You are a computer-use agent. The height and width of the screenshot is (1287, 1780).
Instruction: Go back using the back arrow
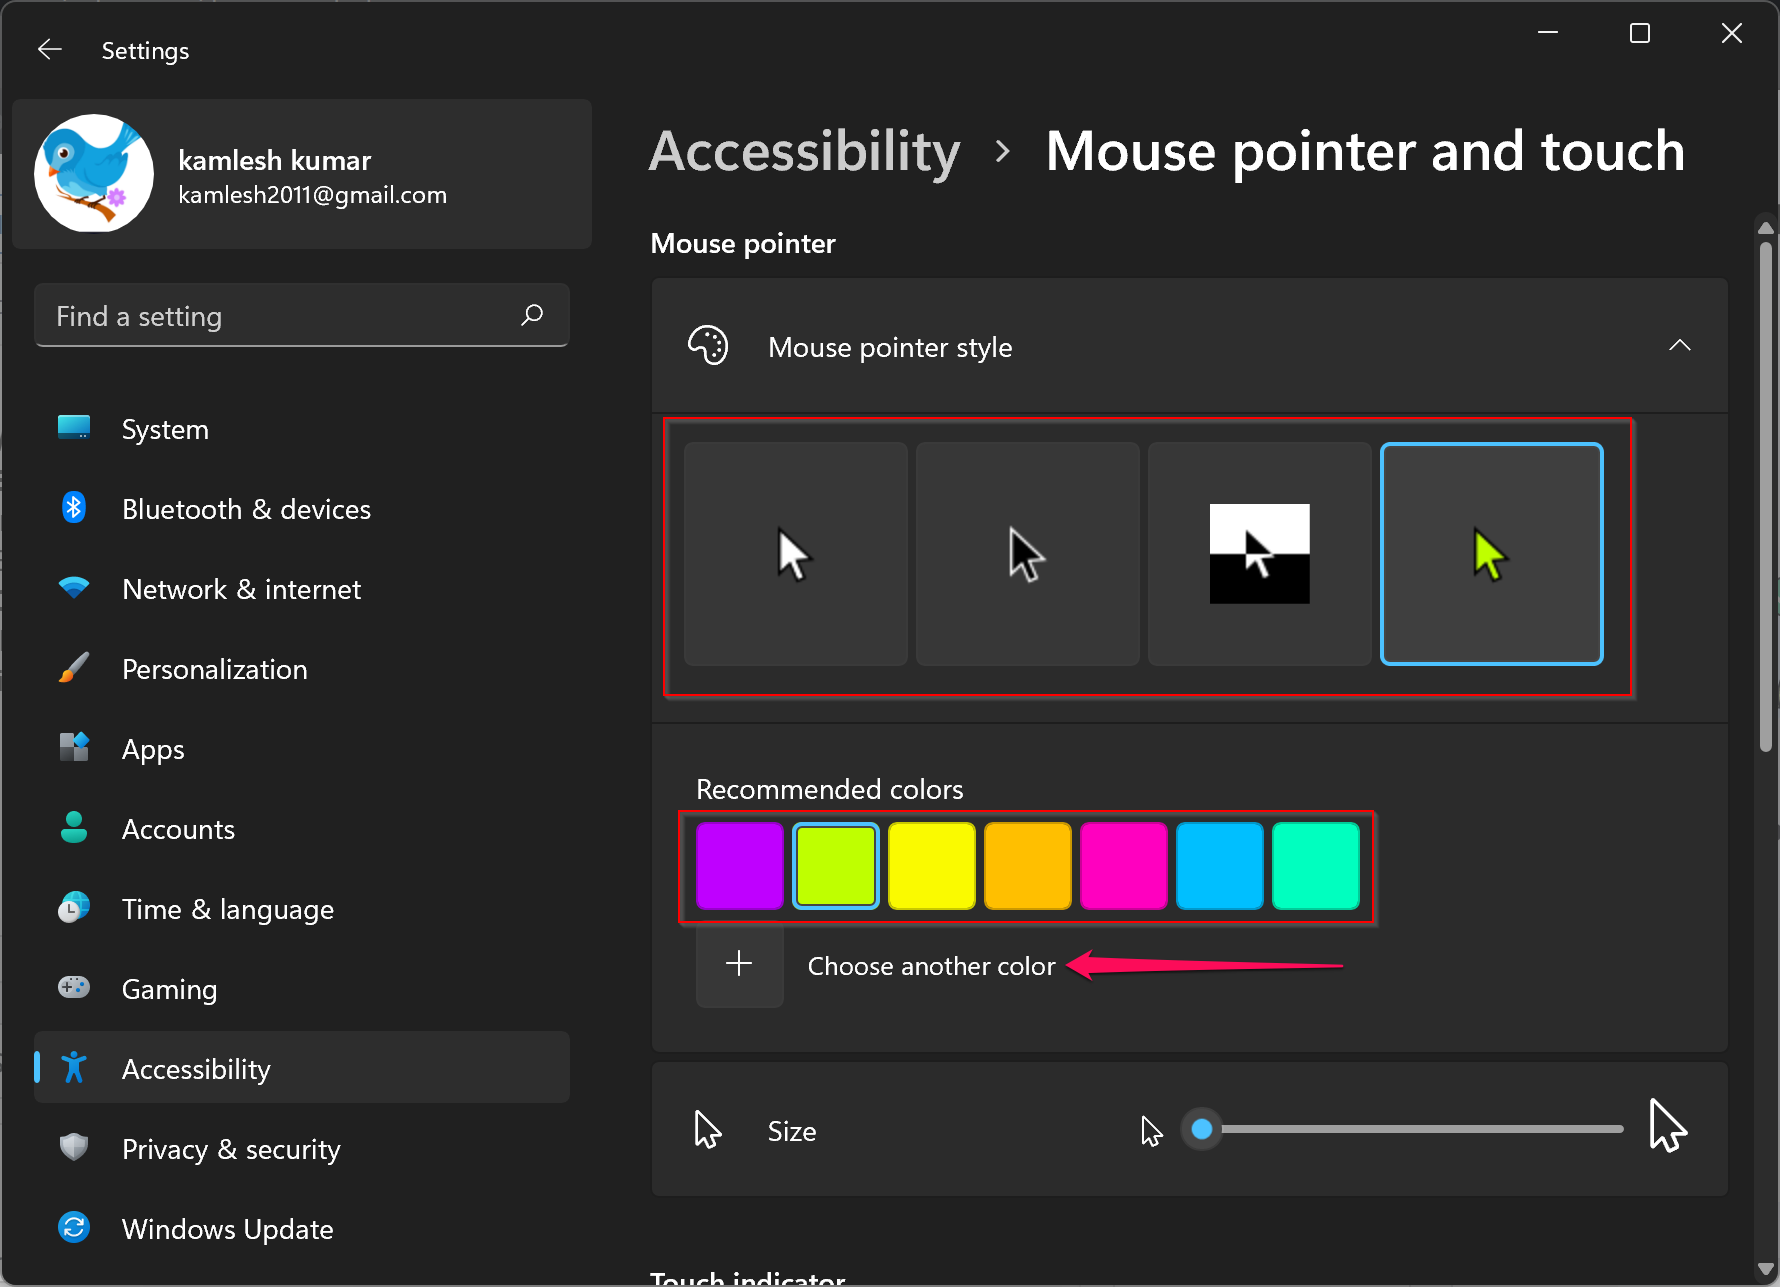[x=49, y=49]
